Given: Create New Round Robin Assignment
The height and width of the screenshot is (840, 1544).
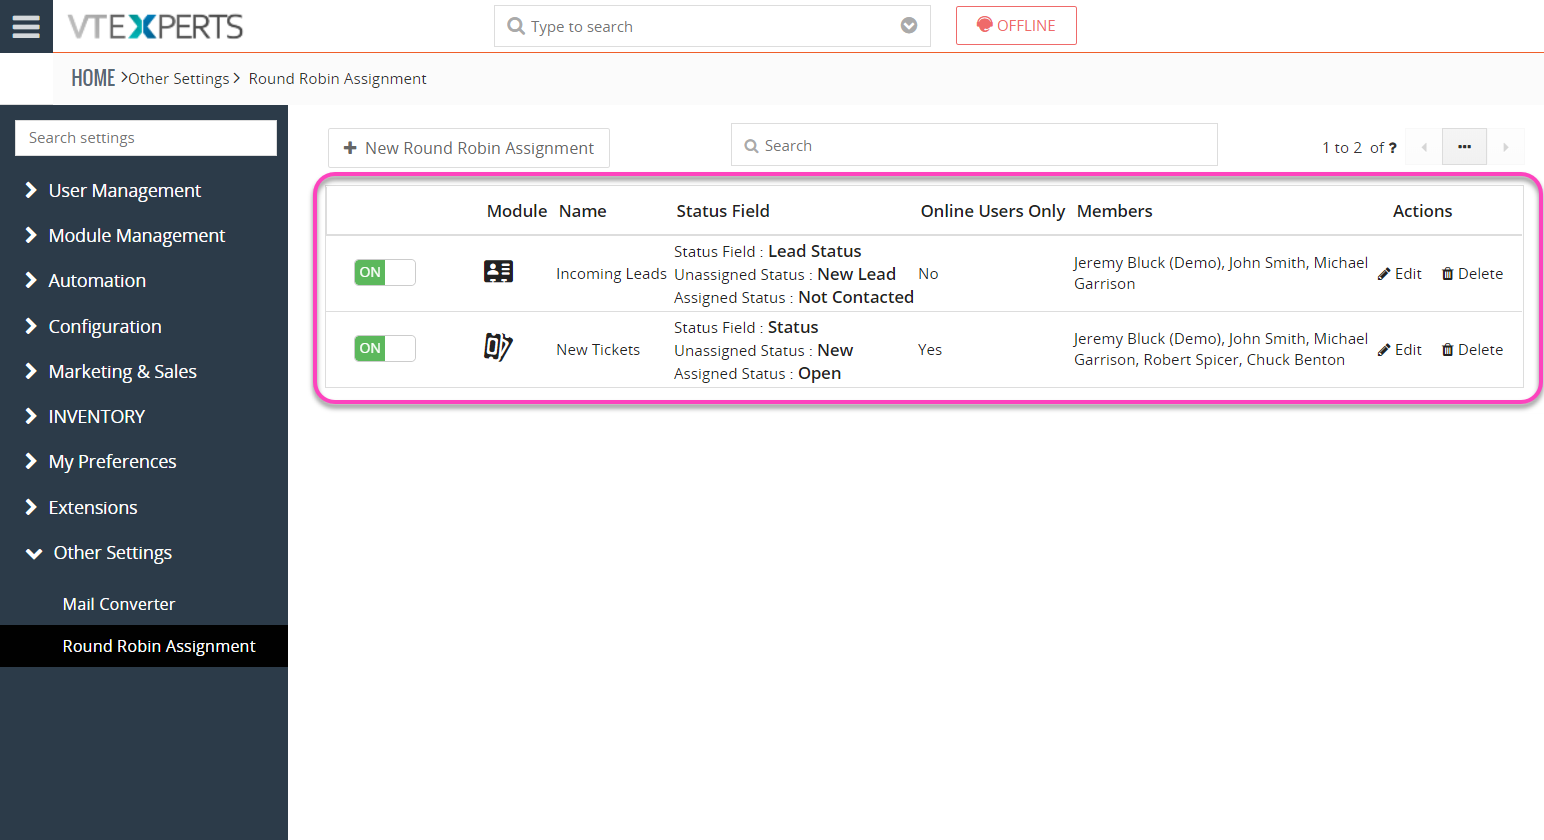Looking at the screenshot, I should pyautogui.click(x=469, y=148).
